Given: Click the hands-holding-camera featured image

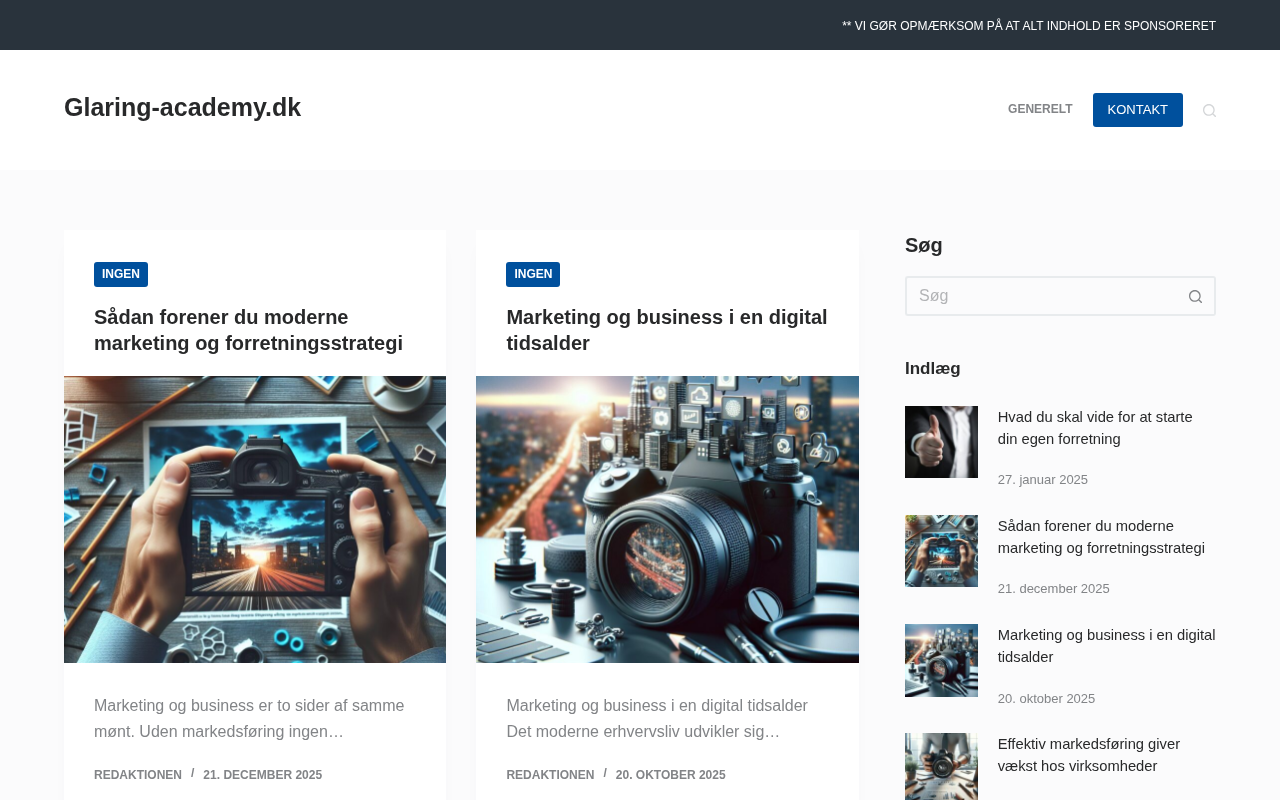Looking at the screenshot, I should 255,519.
